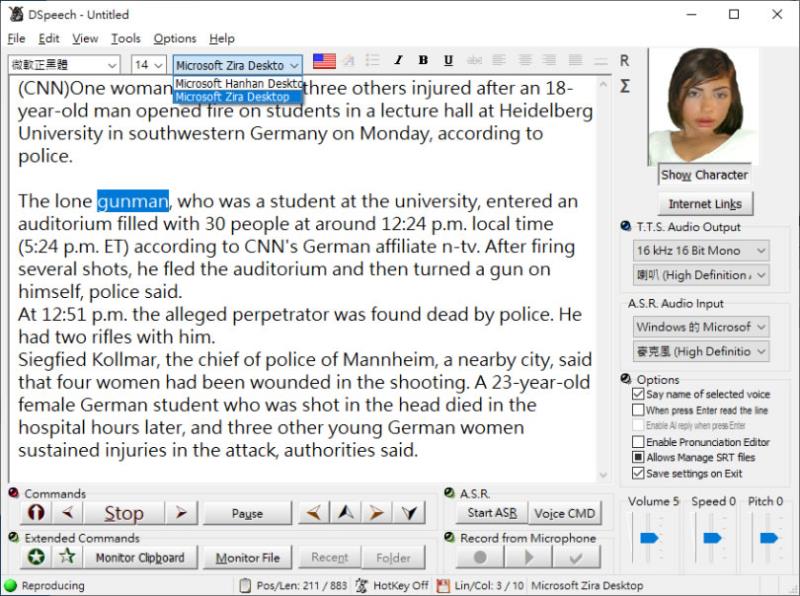Viewport: 800px width, 596px height.
Task: Click the orange left navigation arrow
Action: (x=314, y=513)
